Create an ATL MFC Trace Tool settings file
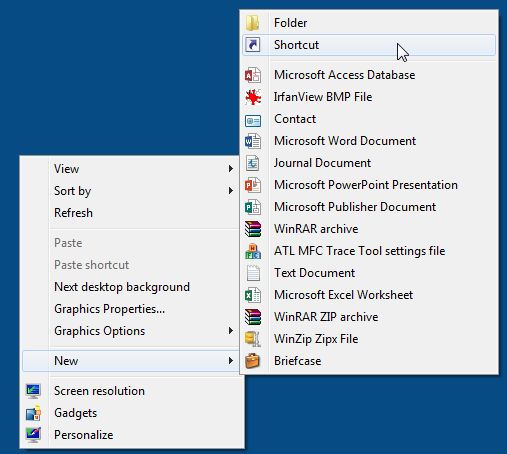 coord(369,251)
